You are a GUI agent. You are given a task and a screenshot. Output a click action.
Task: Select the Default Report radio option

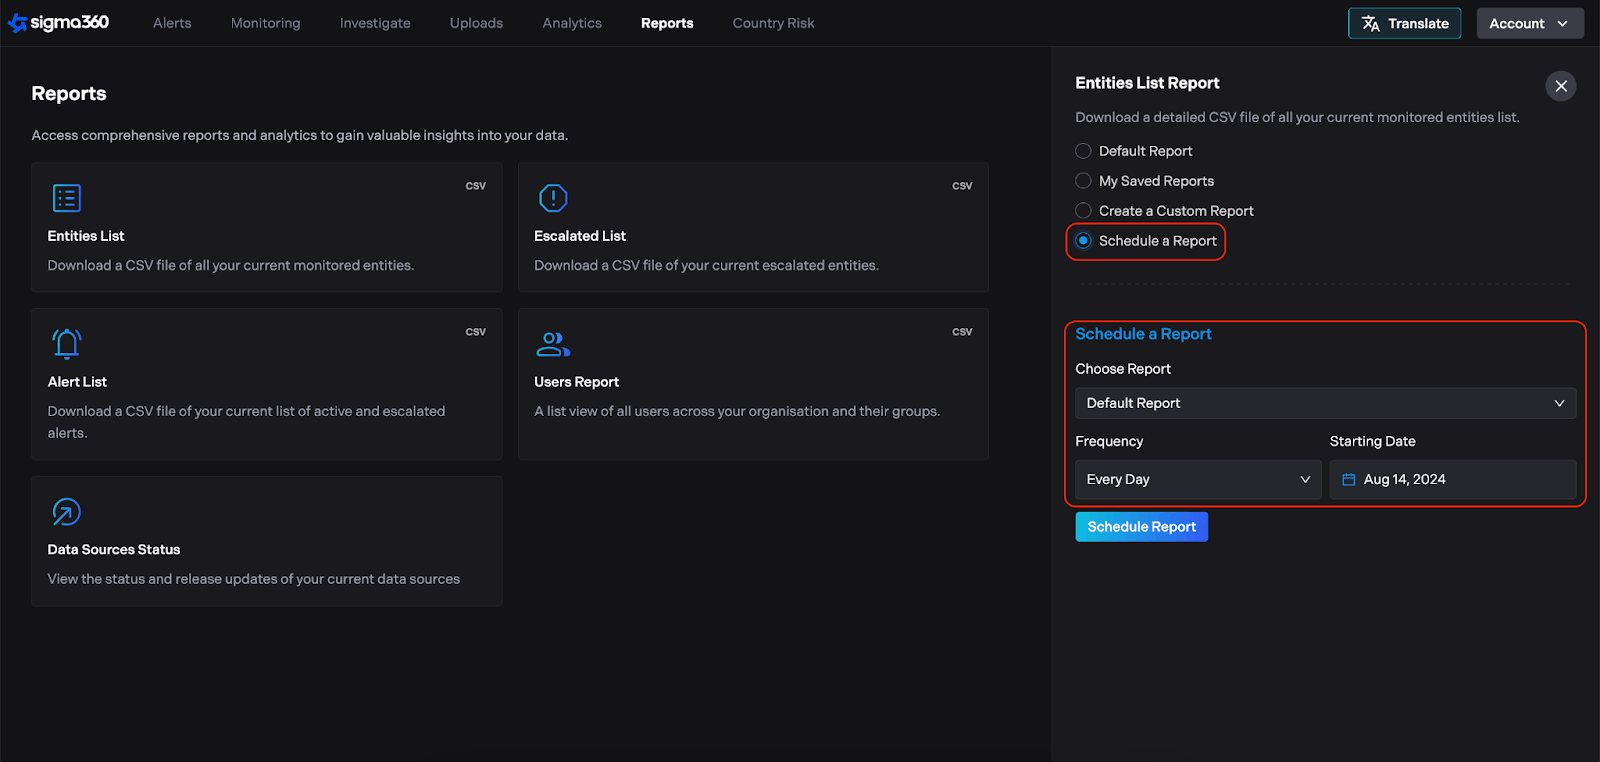coord(1083,151)
